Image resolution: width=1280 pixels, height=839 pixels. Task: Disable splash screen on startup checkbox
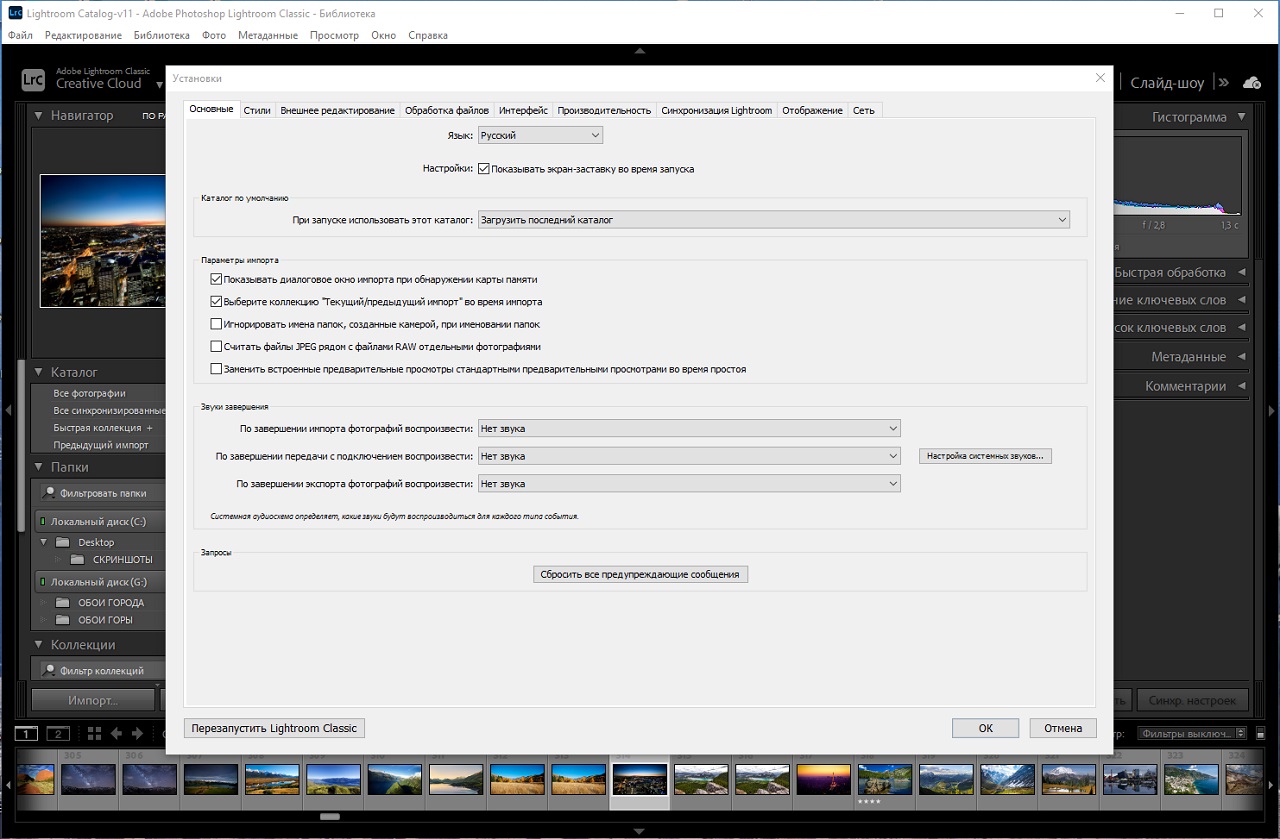click(x=484, y=169)
